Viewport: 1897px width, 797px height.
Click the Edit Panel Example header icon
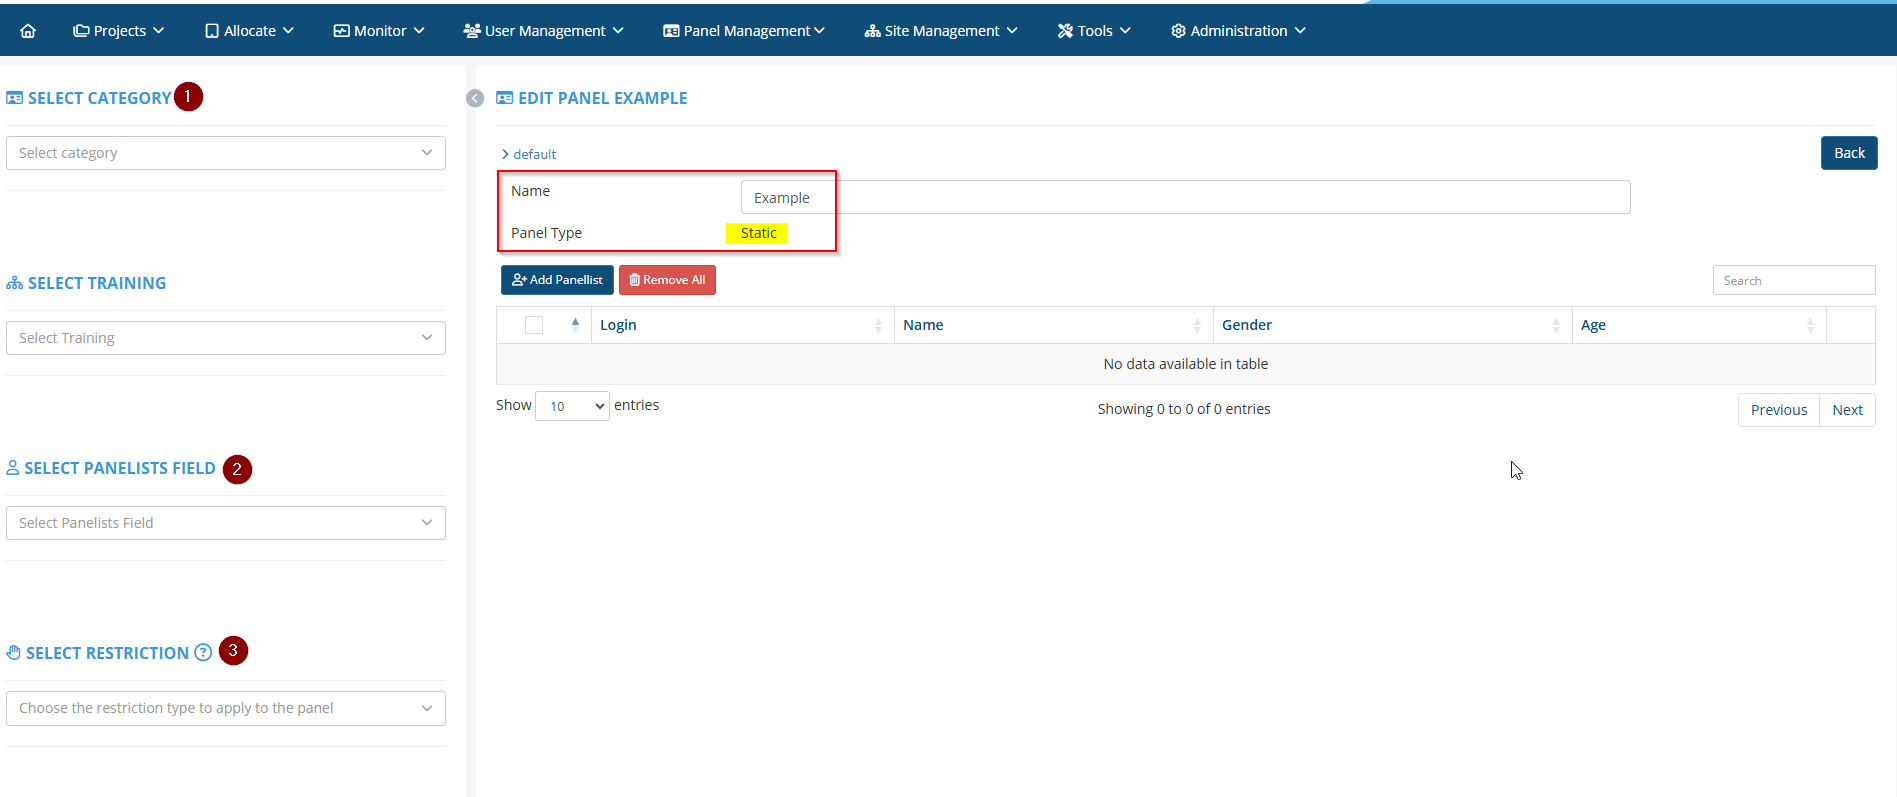tap(505, 98)
